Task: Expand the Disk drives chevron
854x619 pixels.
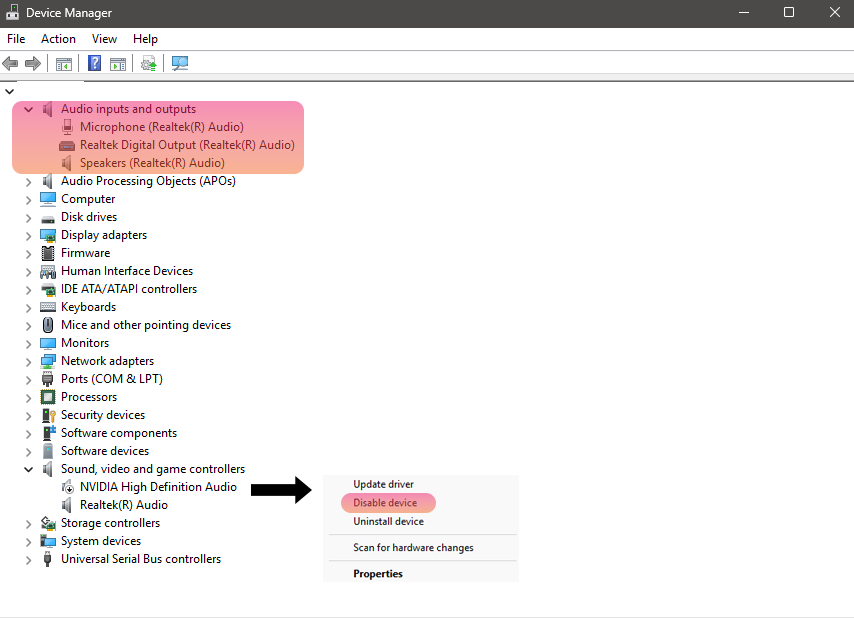Action: pos(28,218)
